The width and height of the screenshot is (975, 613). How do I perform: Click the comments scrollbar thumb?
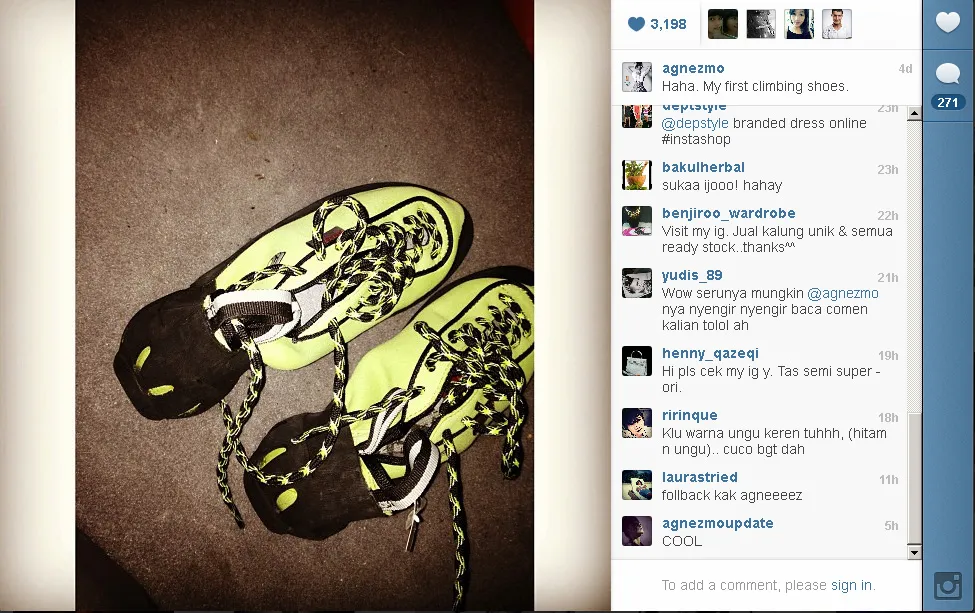pos(914,479)
